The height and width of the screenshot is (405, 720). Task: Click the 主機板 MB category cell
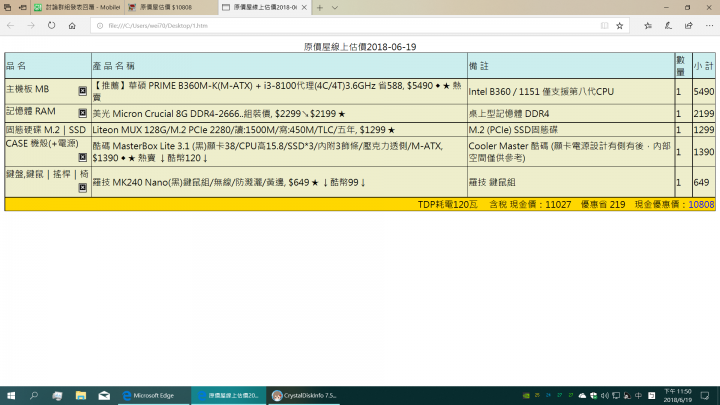(x=48, y=91)
